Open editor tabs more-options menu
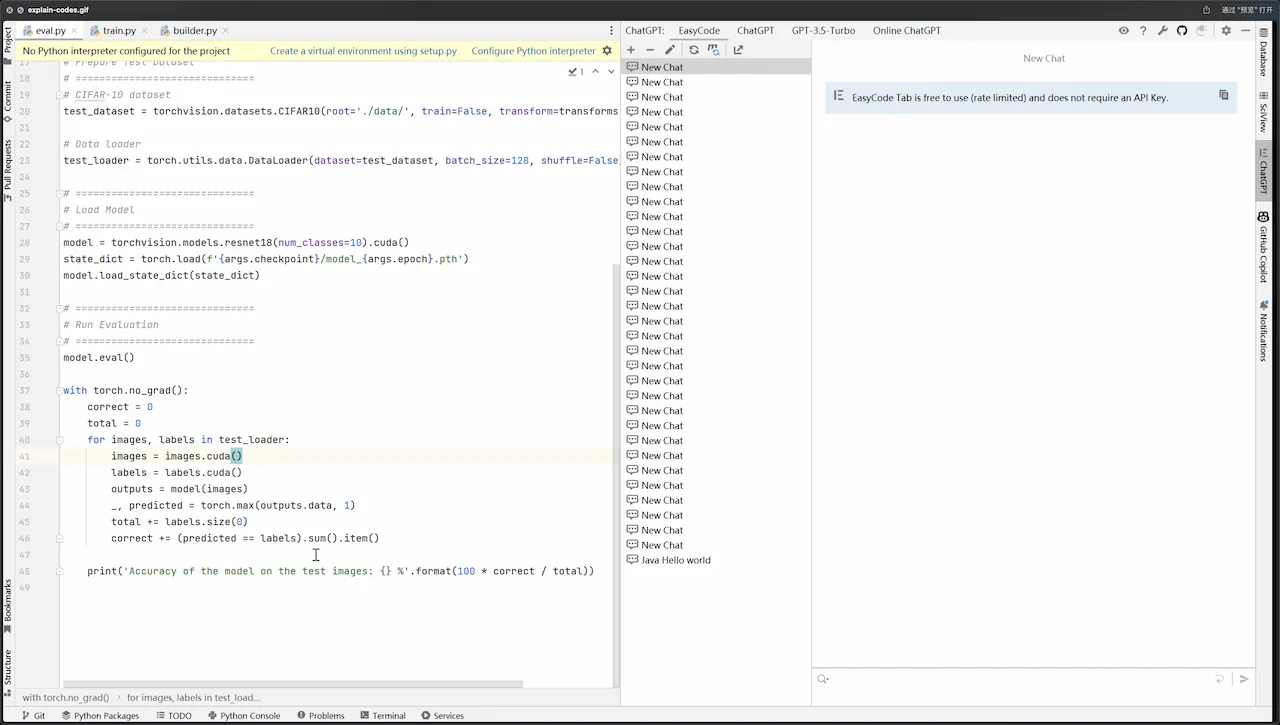 click(x=611, y=31)
